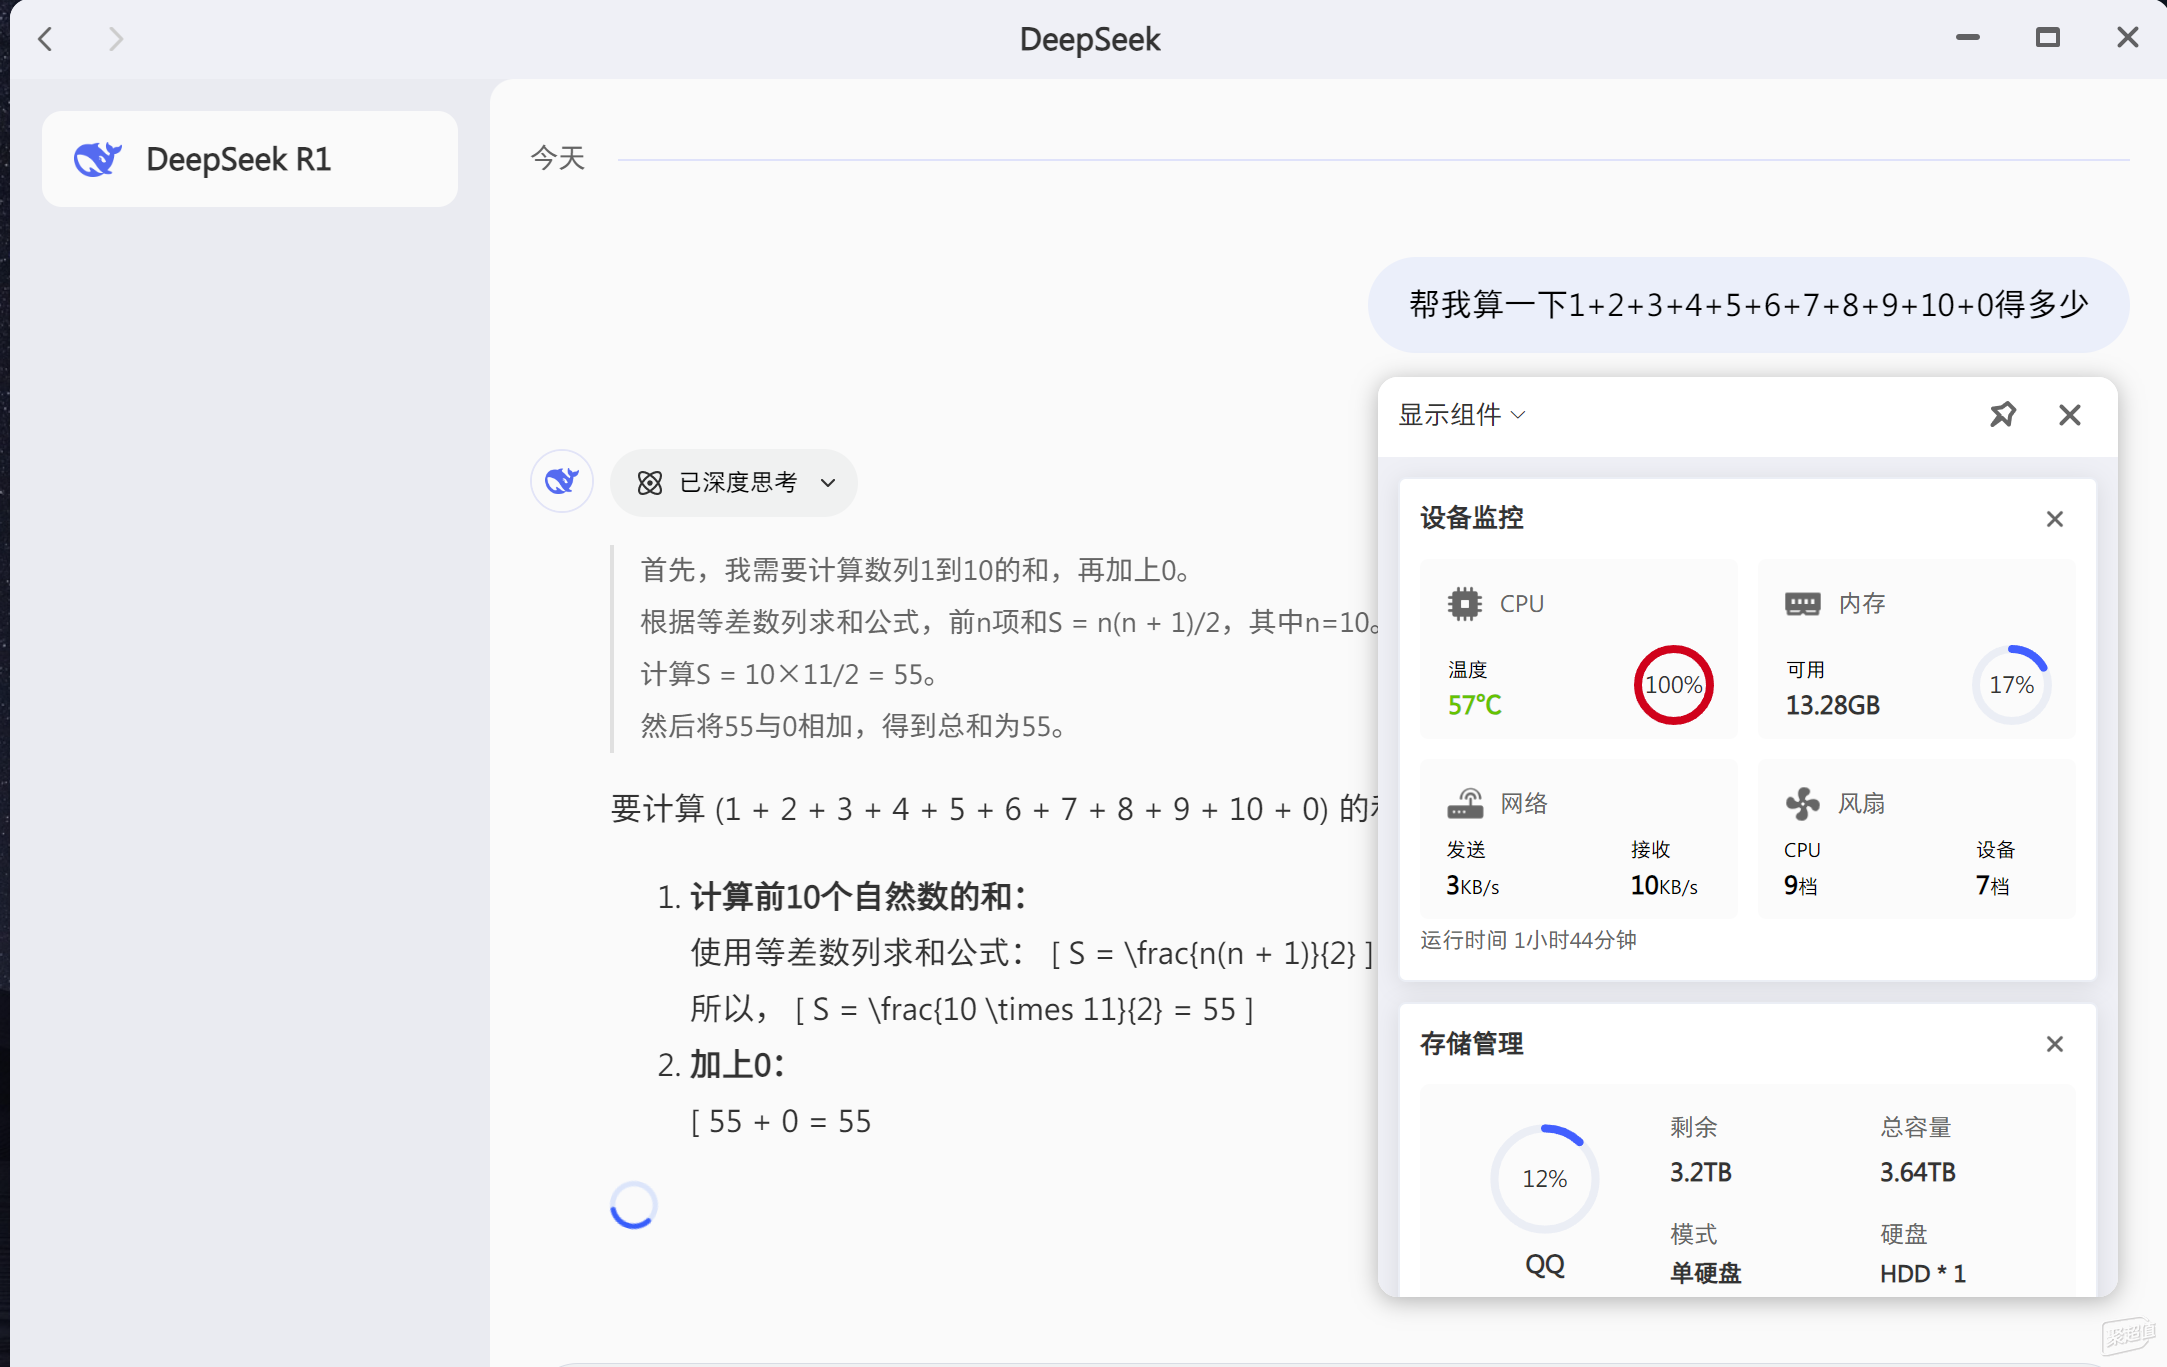Click the DeepSeek avatar beside the reply
2167x1367 pixels.
[562, 481]
